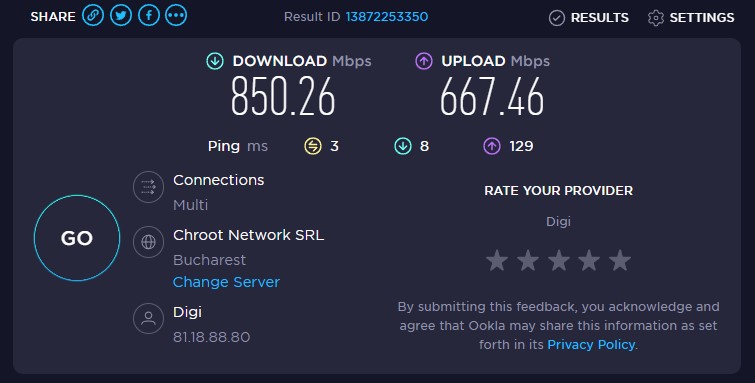Open the SETTINGS menu
Viewport: 755px width, 383px height.
pos(691,18)
